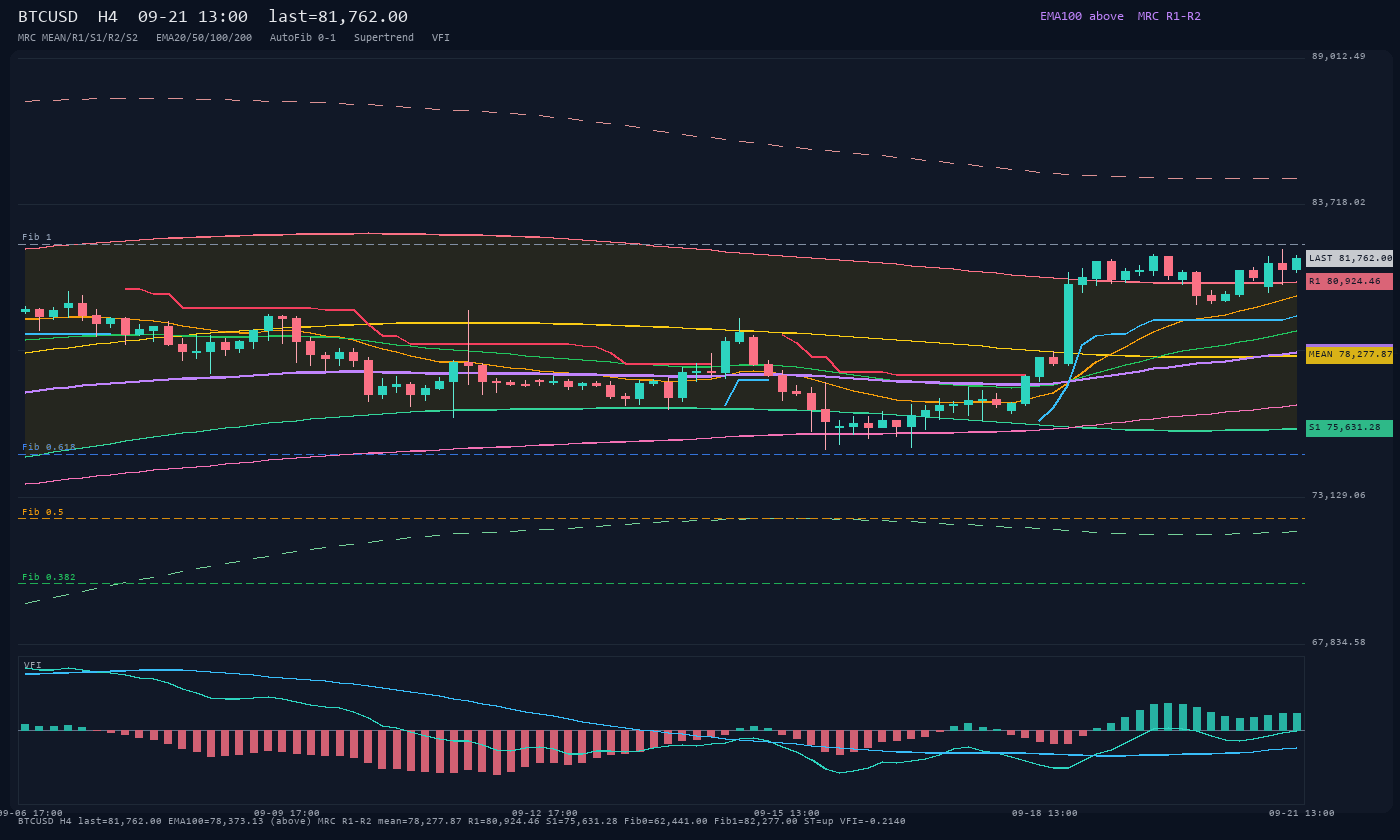Click the "VFI" label inside the oscillator panel
The width and height of the screenshot is (1400, 840).
pos(33,665)
